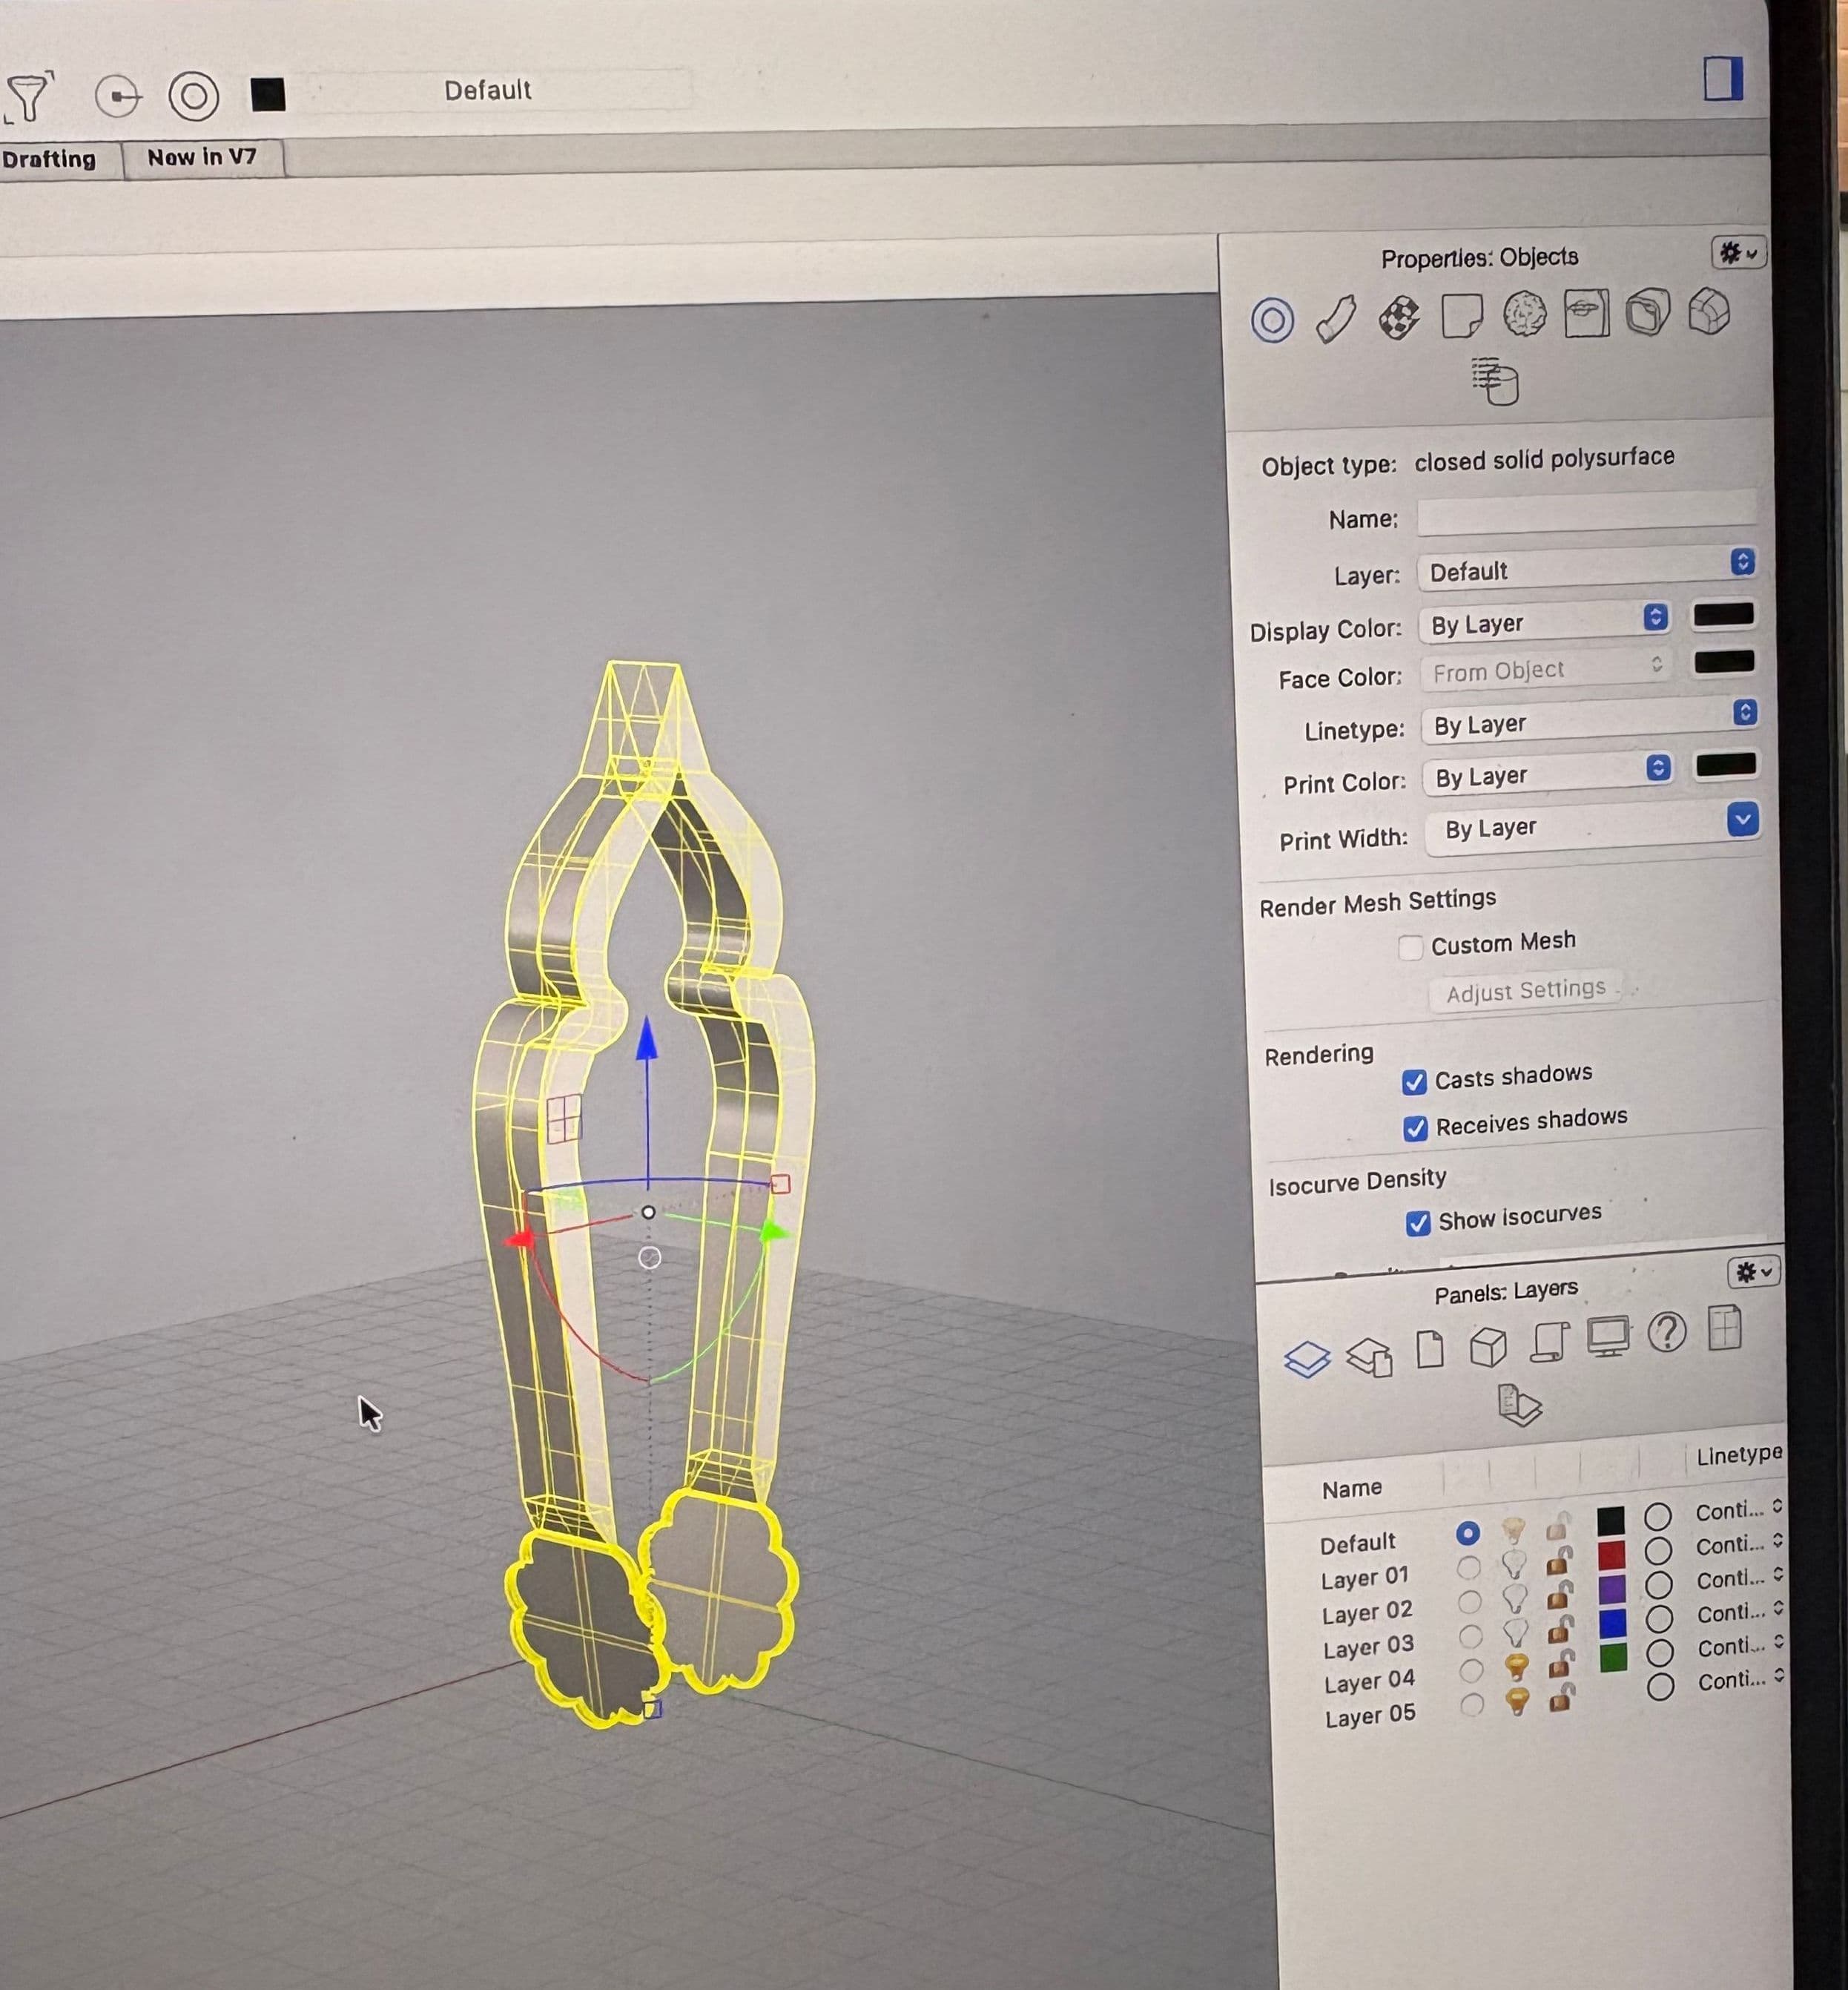
Task: Make Layer 01 the current layer
Action: pyautogui.click(x=1468, y=1567)
